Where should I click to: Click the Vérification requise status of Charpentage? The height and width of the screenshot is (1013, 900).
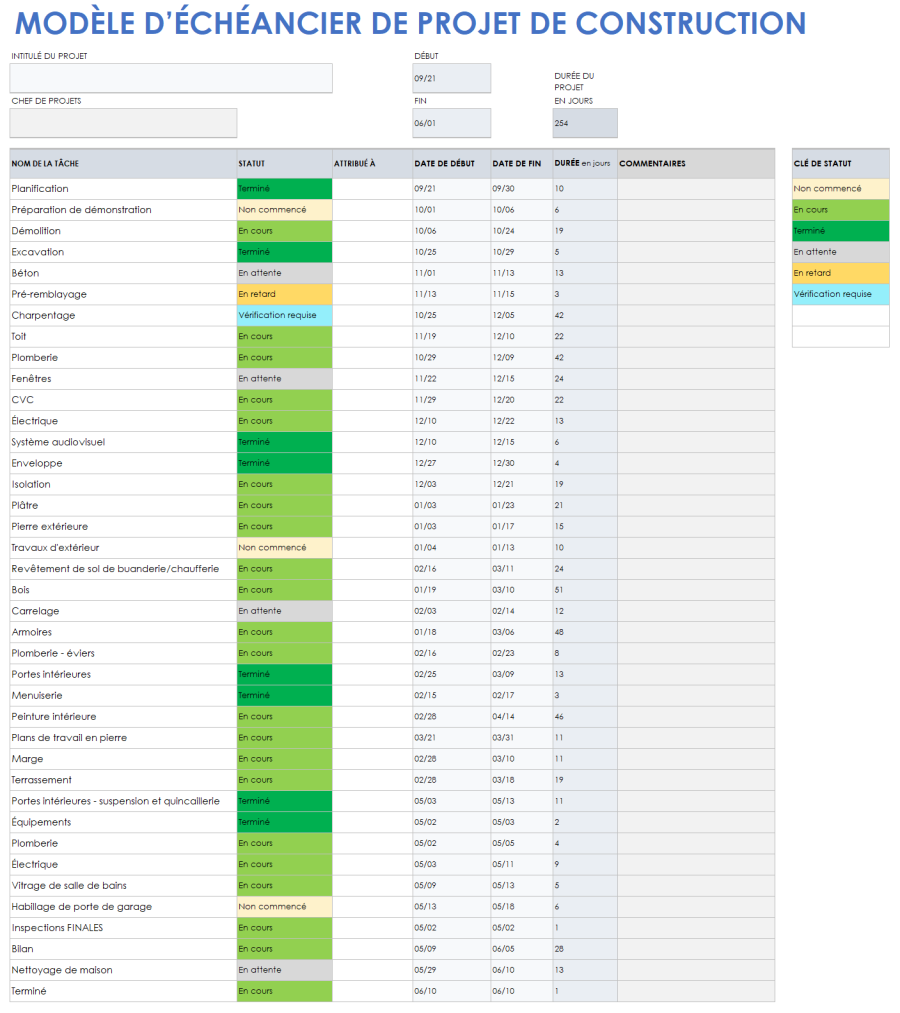coord(283,315)
